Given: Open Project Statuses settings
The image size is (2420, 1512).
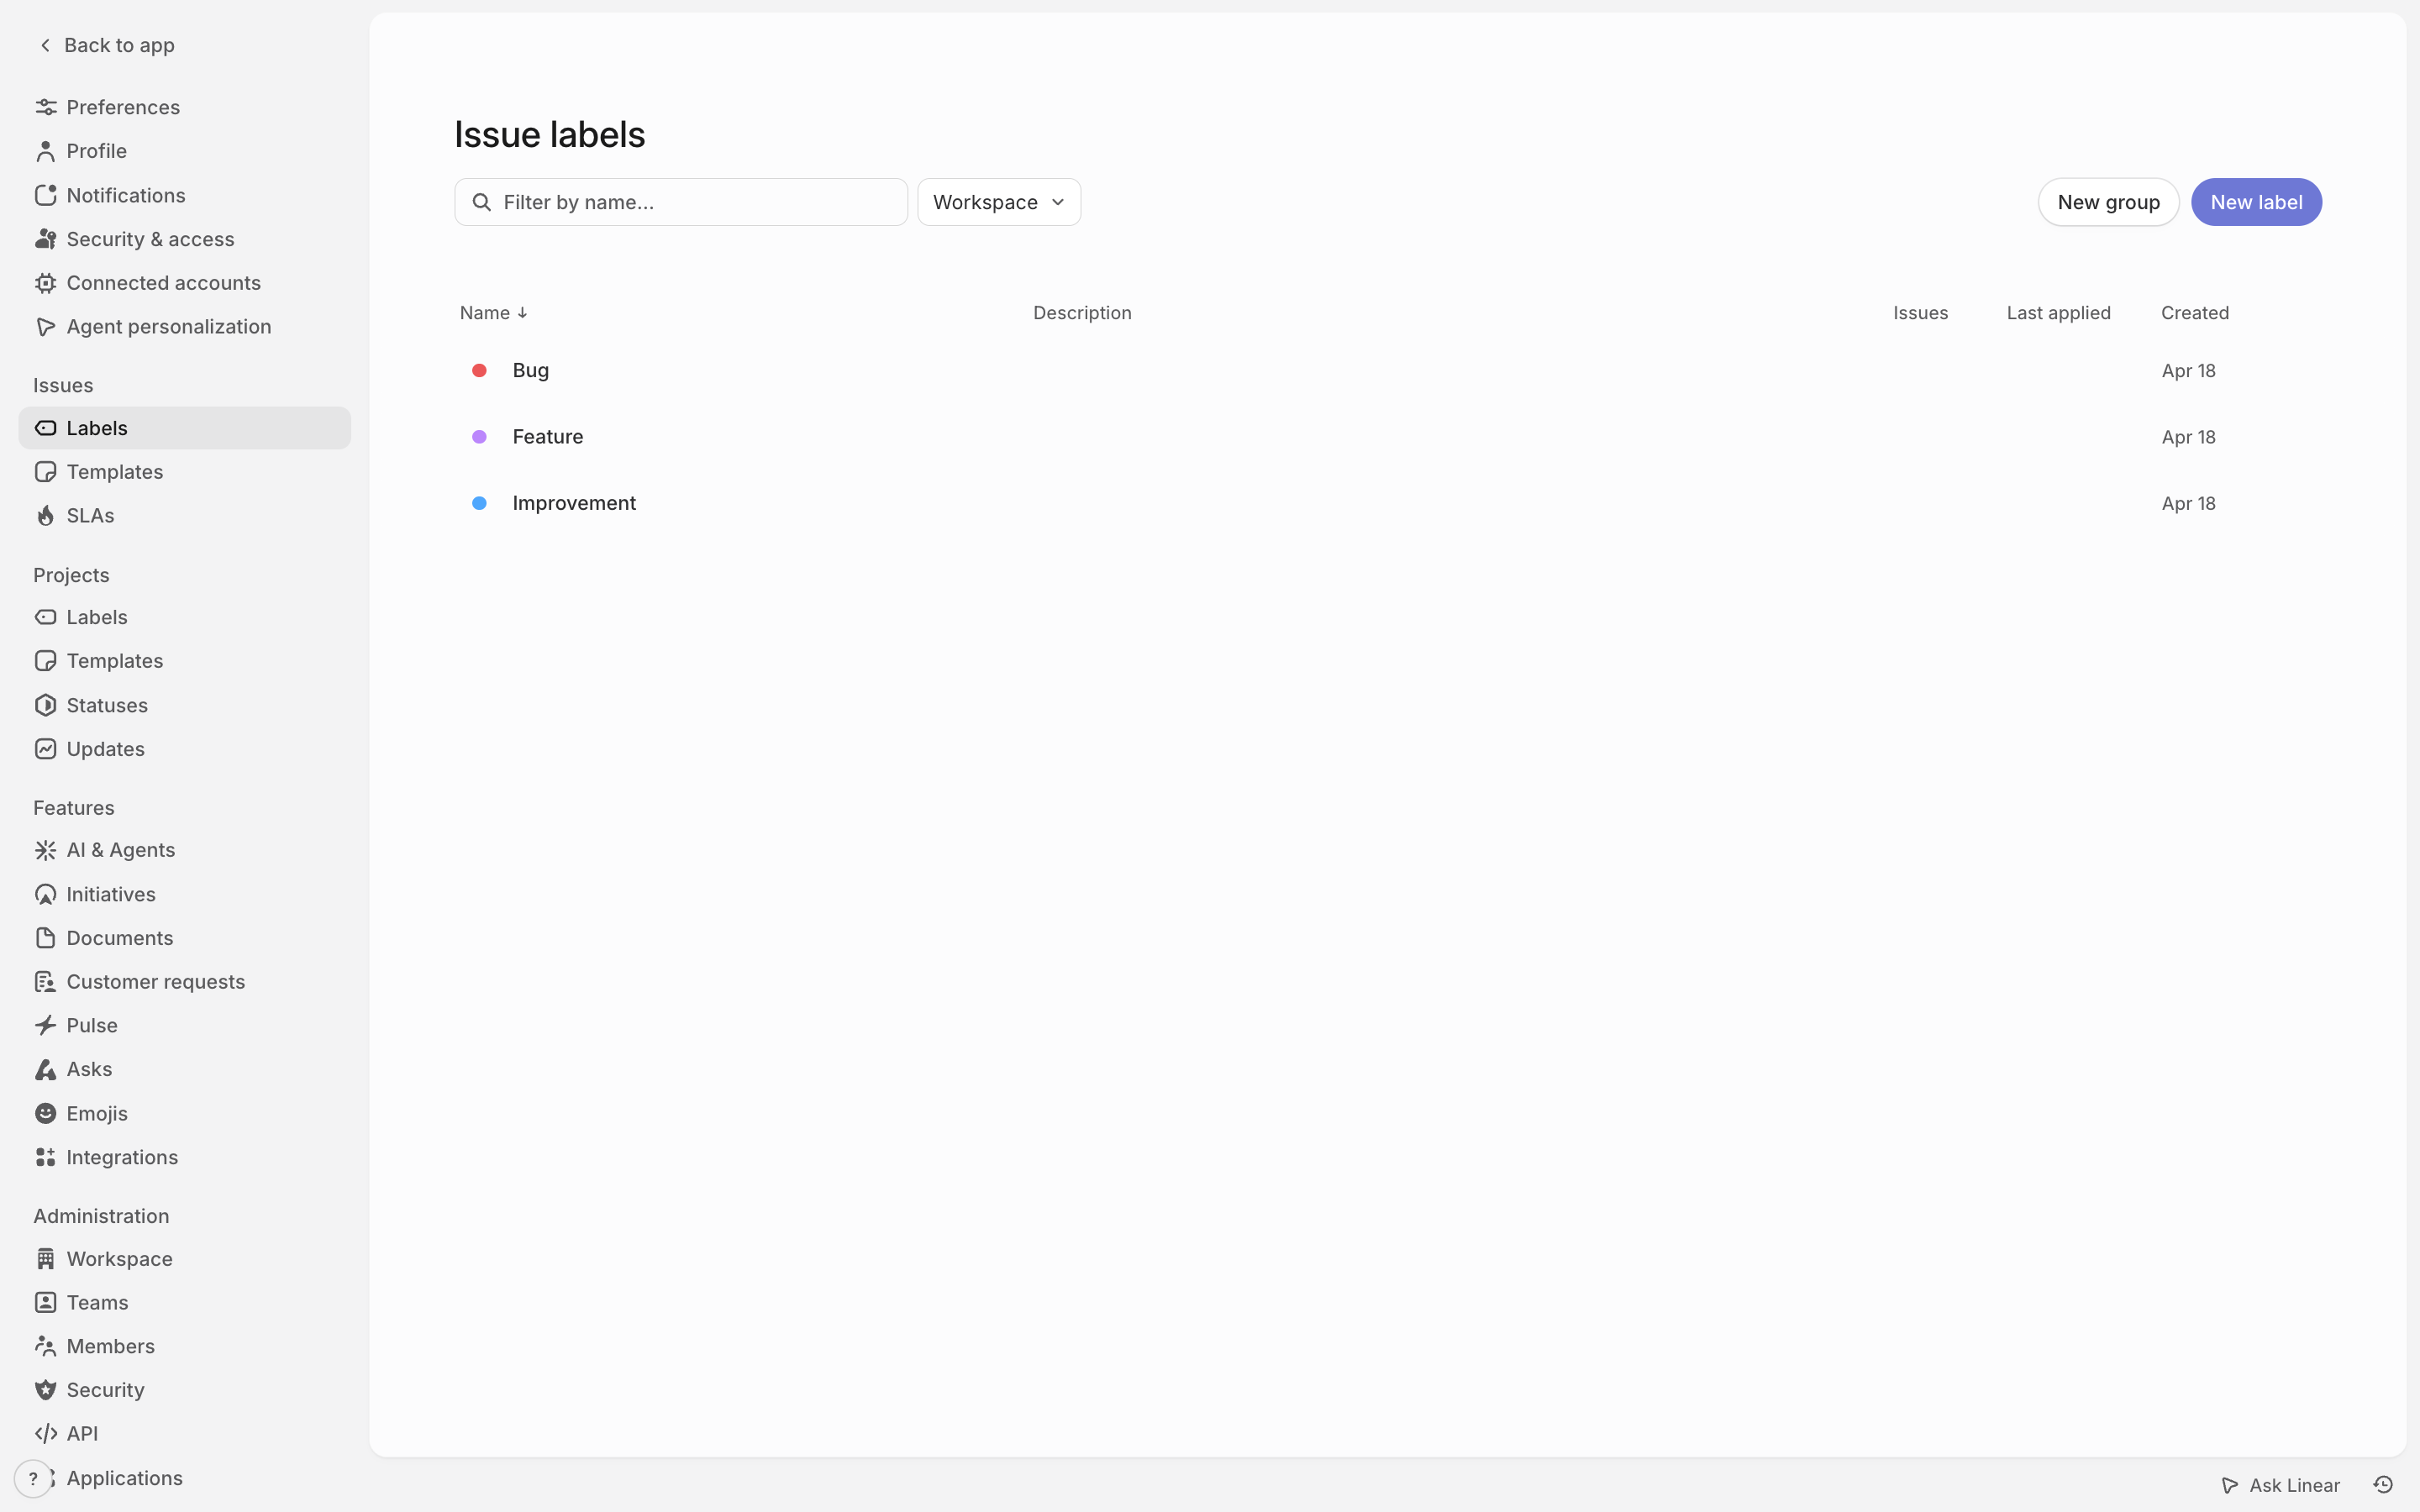Looking at the screenshot, I should click(x=185, y=705).
